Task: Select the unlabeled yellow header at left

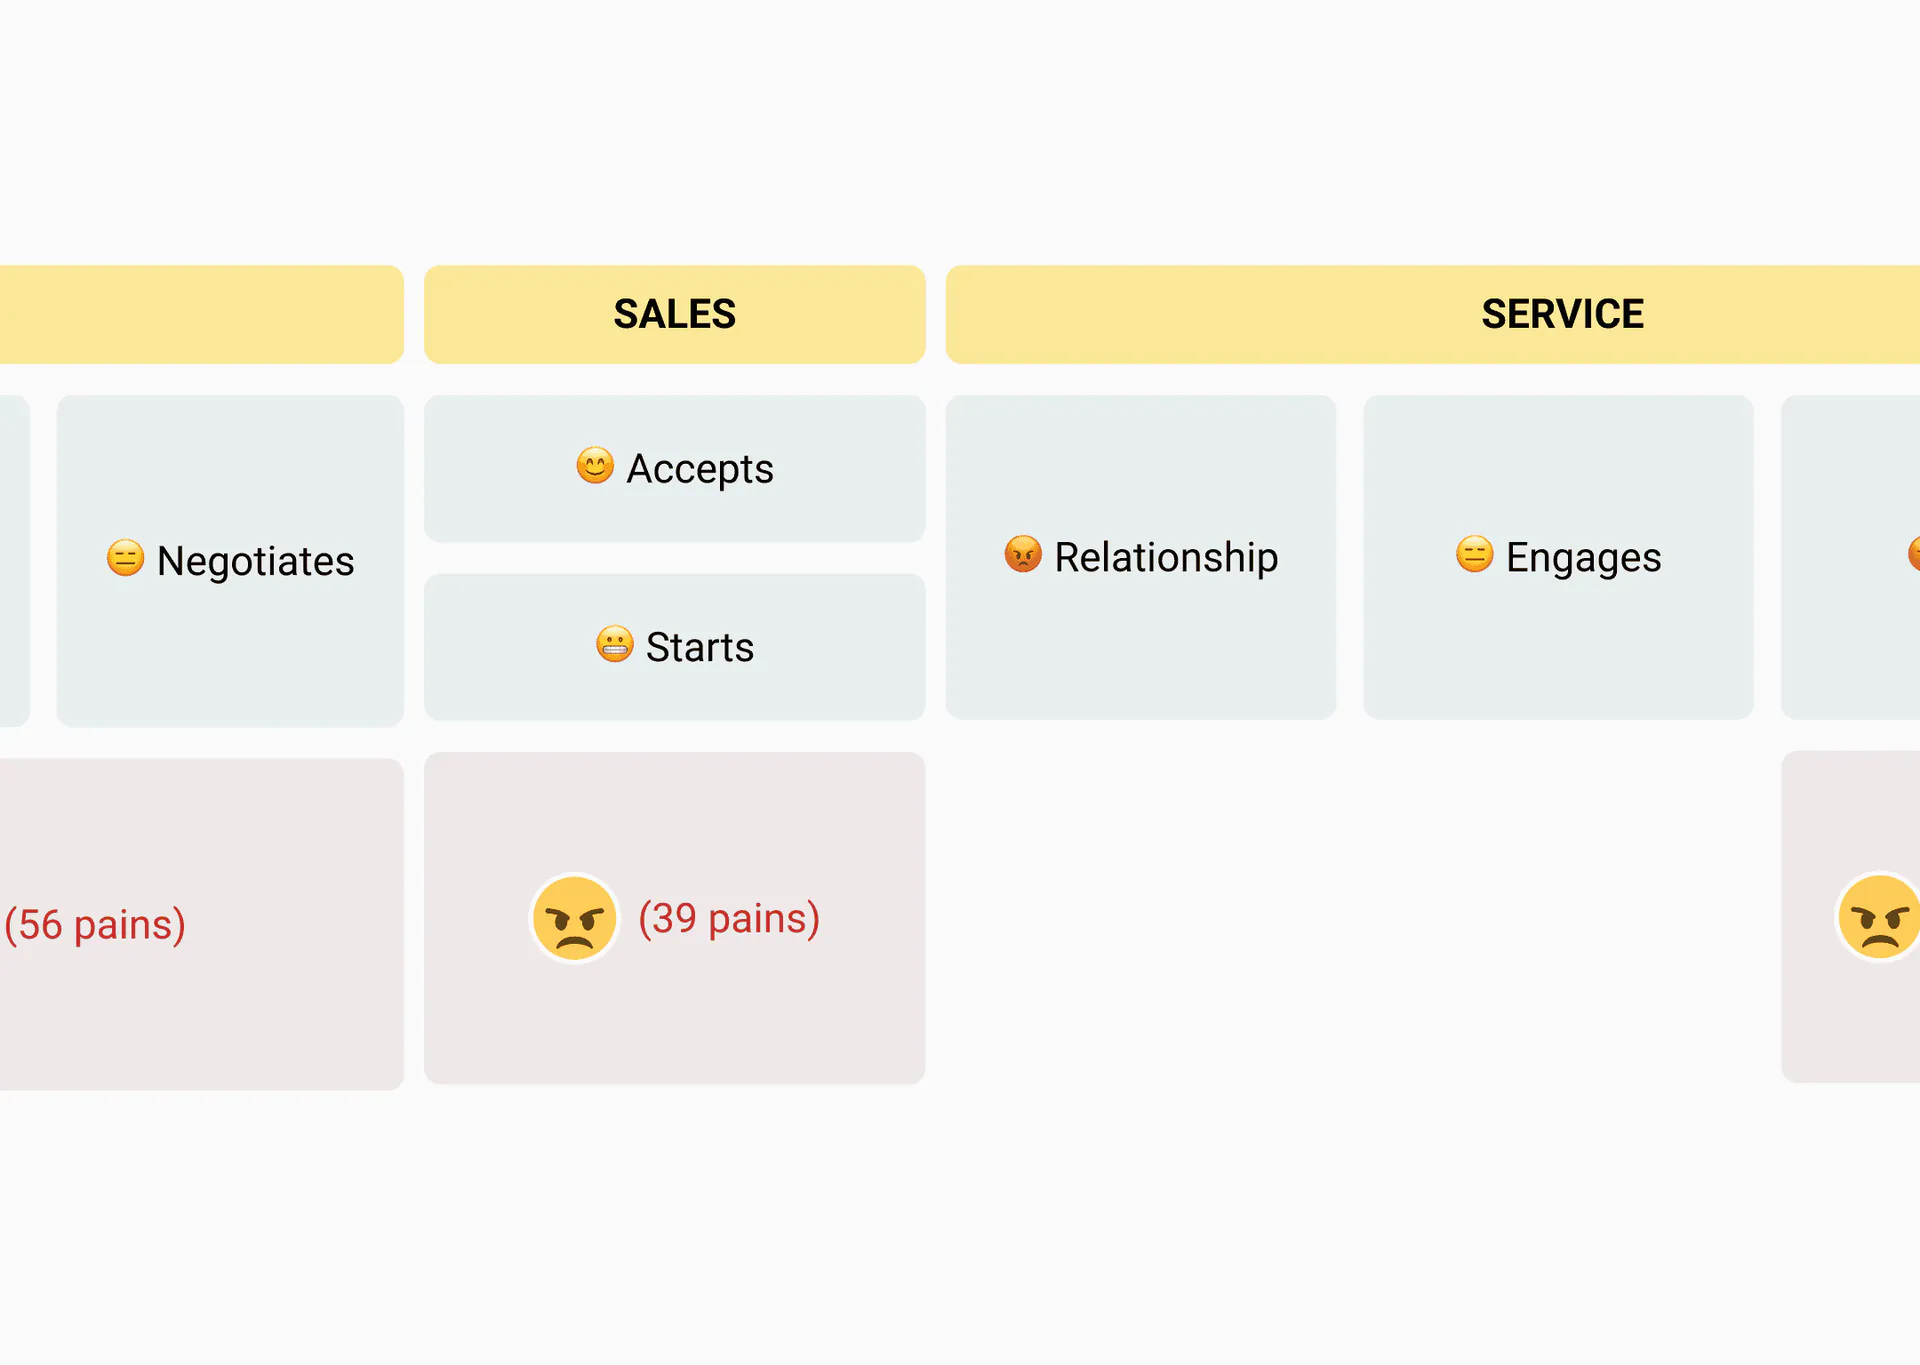Action: (201, 314)
